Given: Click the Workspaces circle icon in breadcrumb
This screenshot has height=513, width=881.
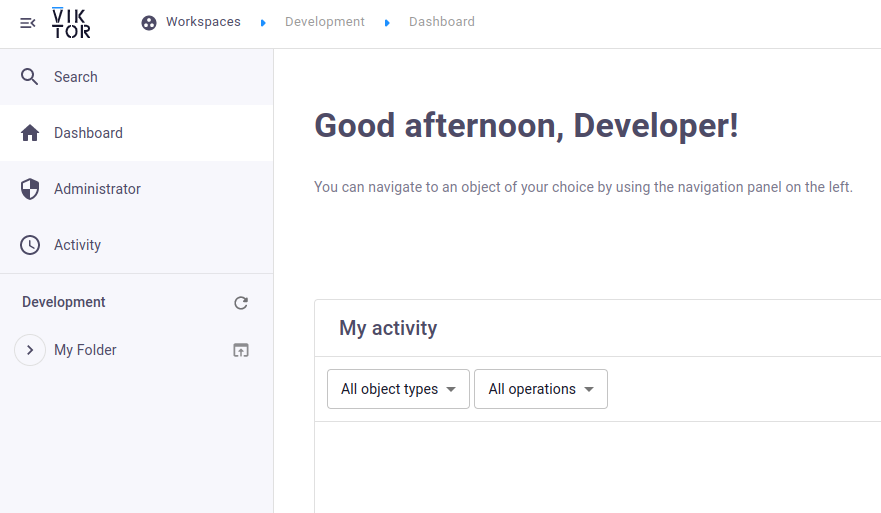Looking at the screenshot, I should 149,22.
